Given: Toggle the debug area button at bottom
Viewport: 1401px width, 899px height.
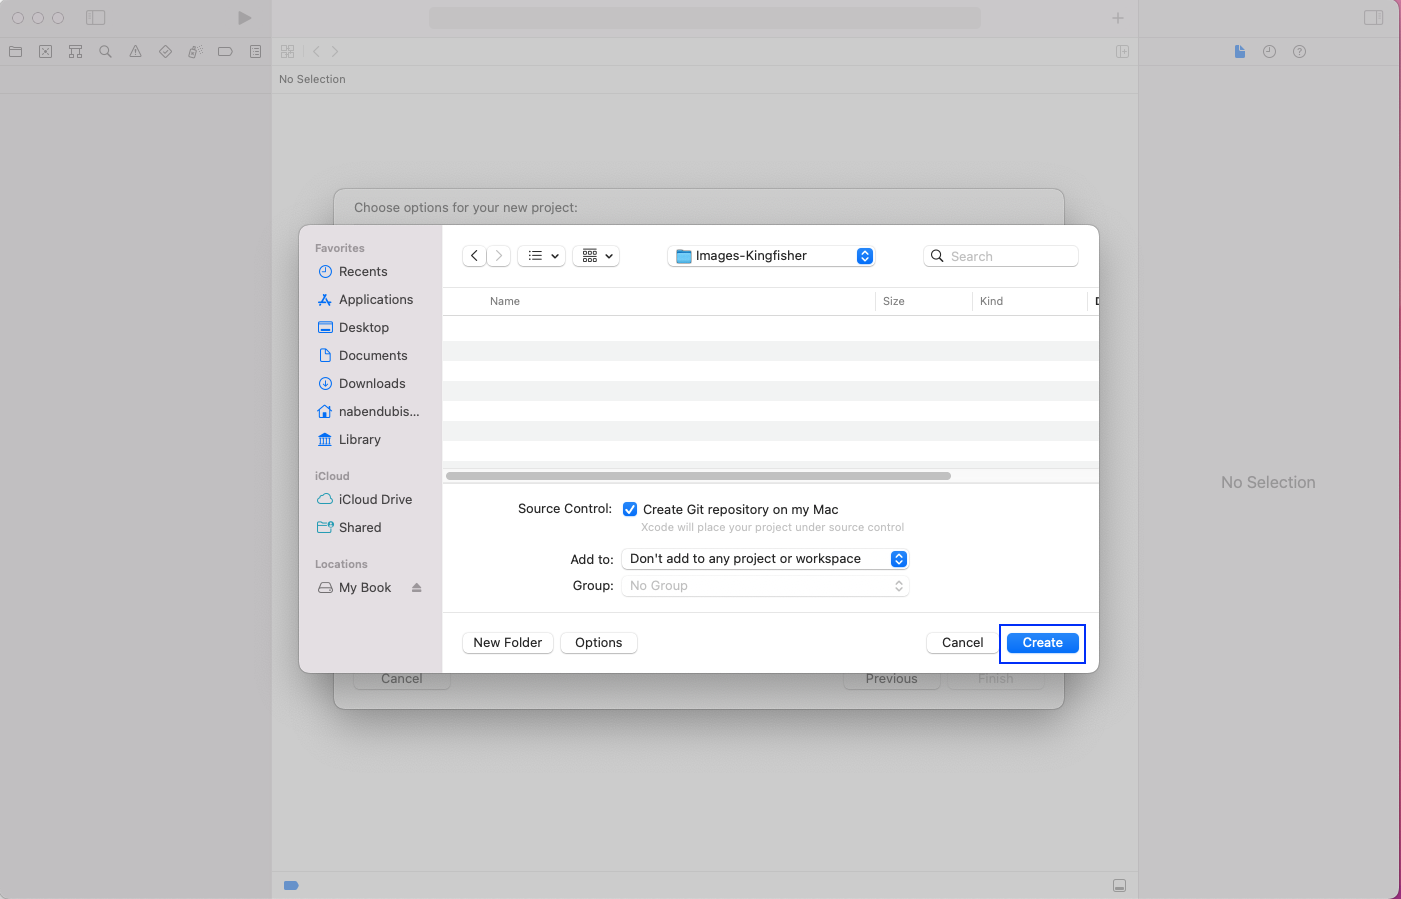Looking at the screenshot, I should click(x=1119, y=886).
